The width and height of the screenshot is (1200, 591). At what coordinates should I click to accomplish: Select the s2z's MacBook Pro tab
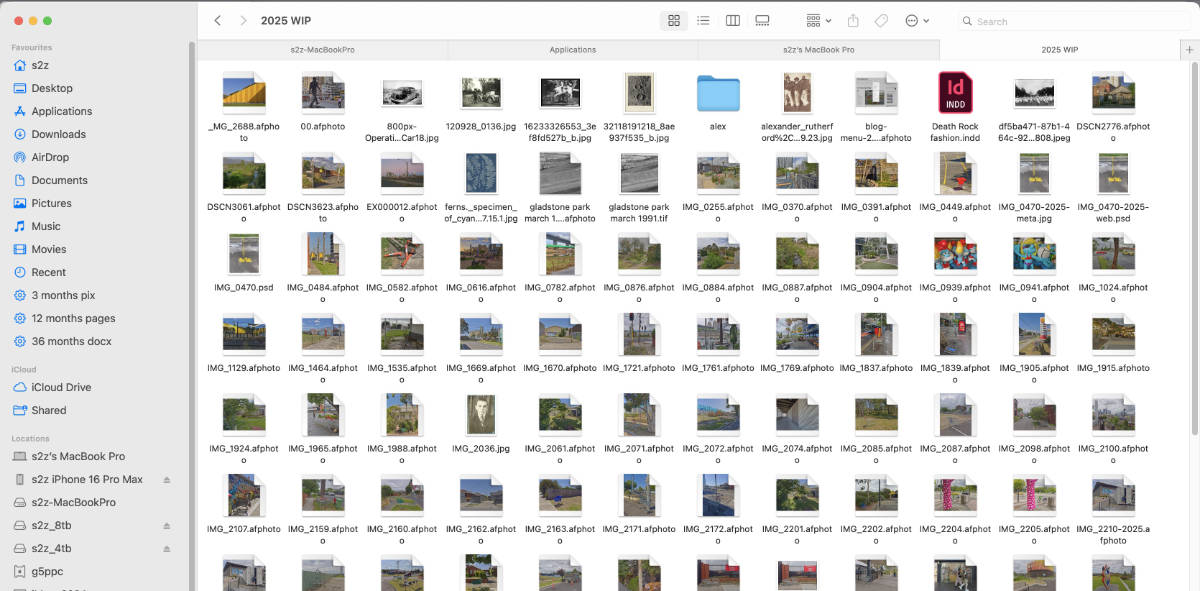(819, 49)
